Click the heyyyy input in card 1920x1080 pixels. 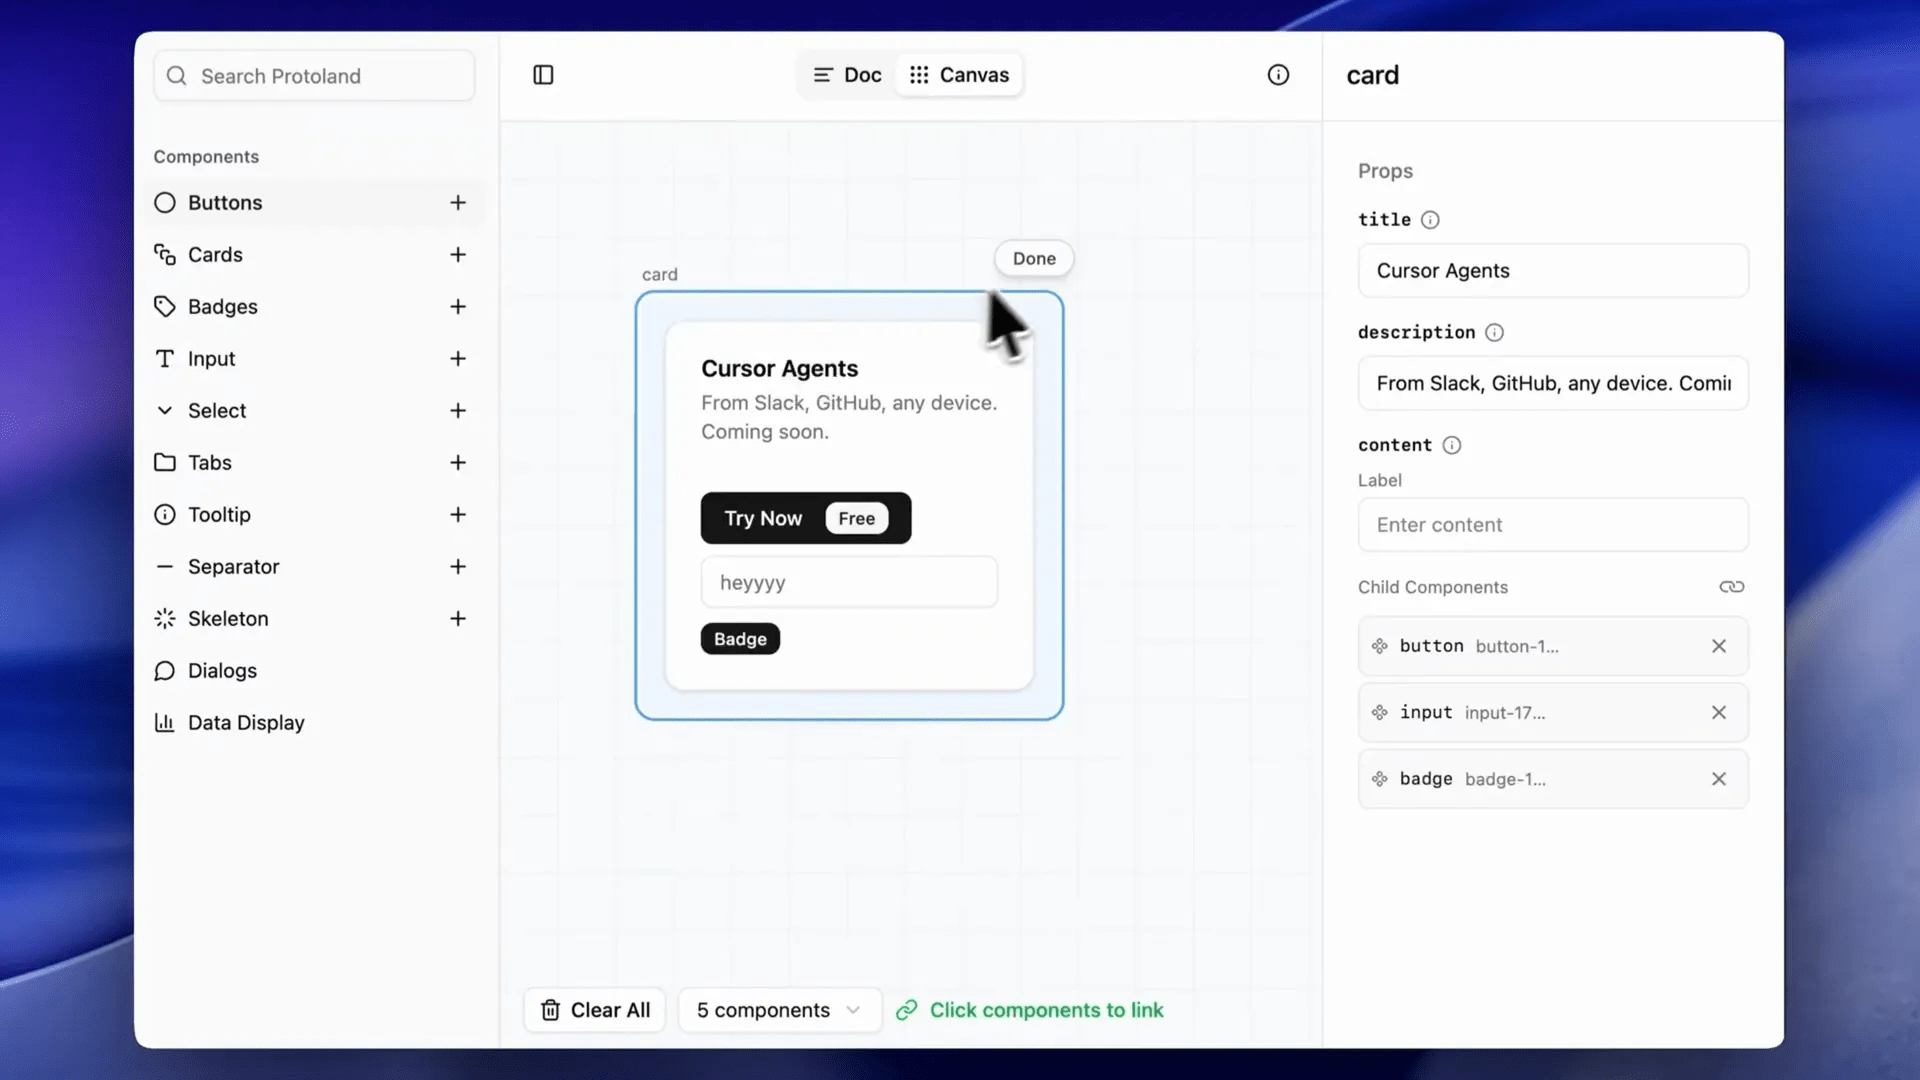[x=849, y=582]
